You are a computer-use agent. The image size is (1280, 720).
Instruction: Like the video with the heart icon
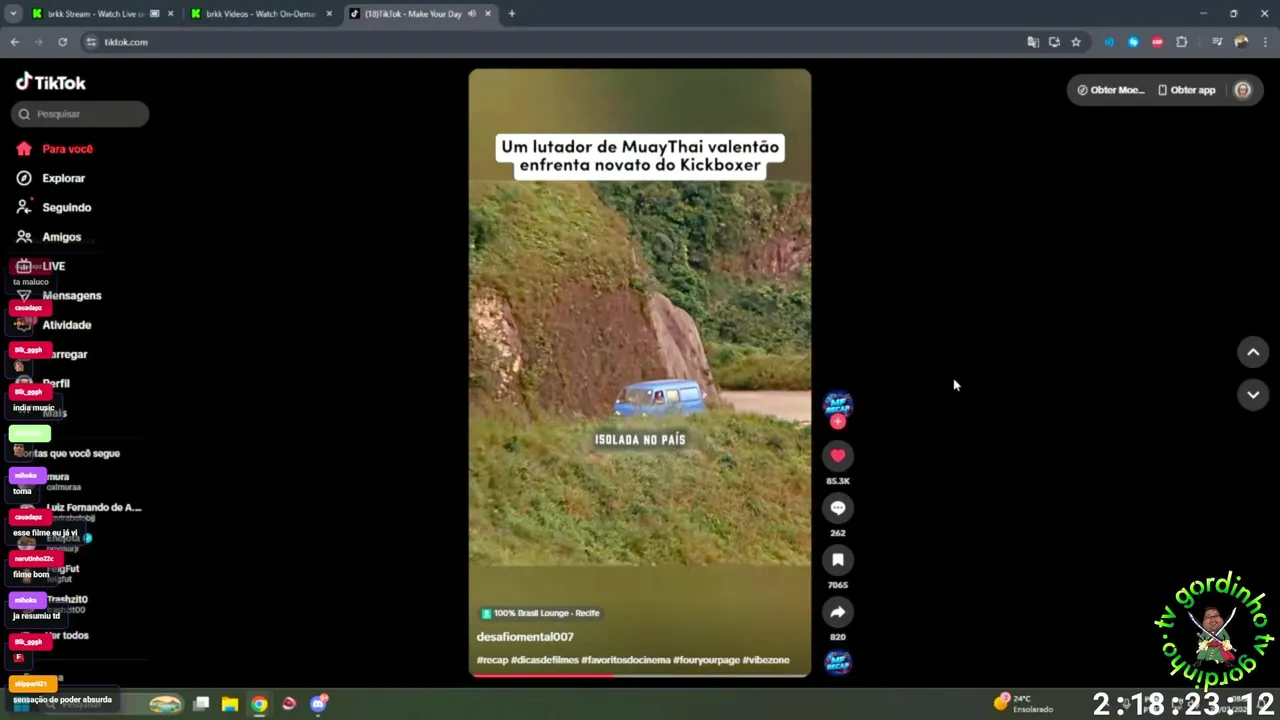(838, 456)
